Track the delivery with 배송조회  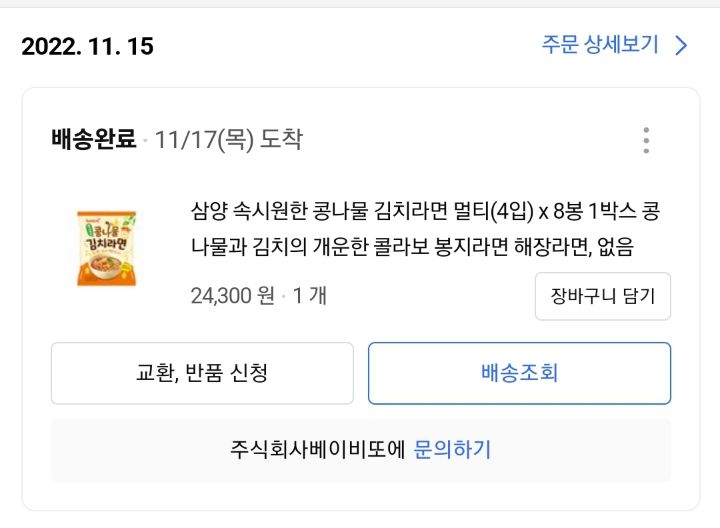coord(519,373)
